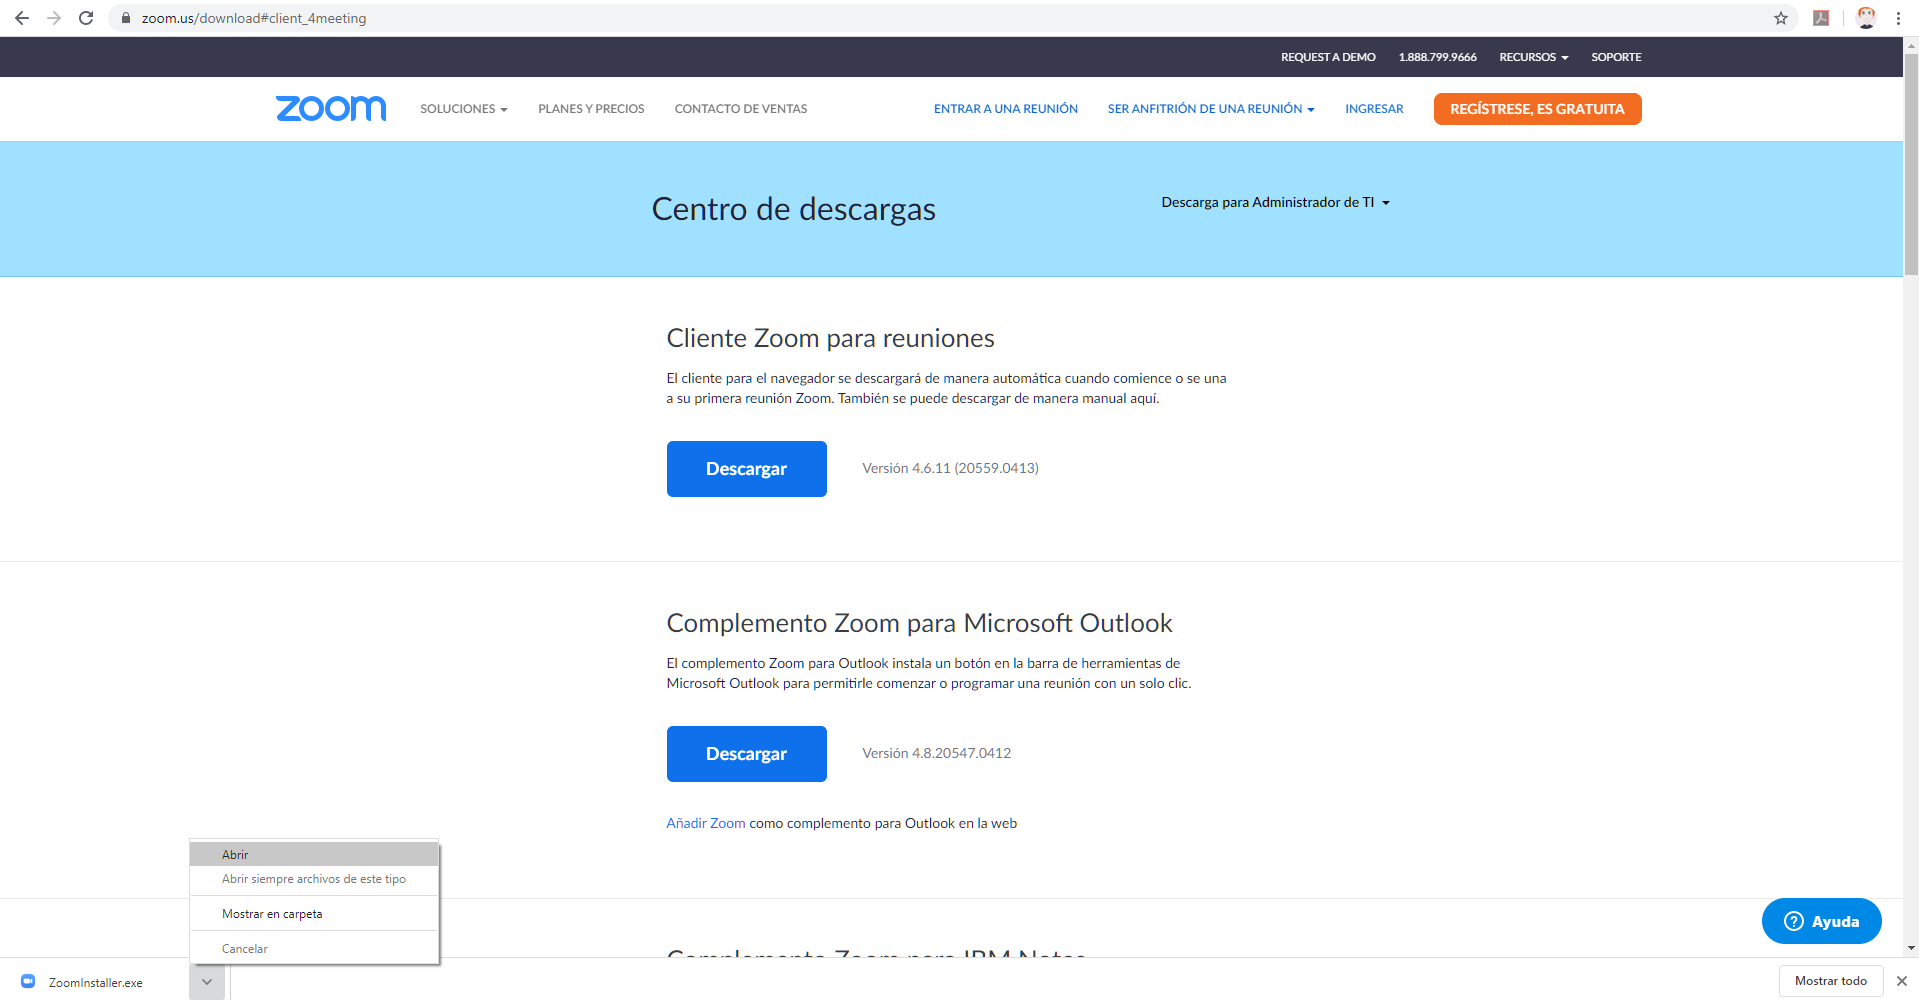Select Abrir from the context menu

point(314,854)
